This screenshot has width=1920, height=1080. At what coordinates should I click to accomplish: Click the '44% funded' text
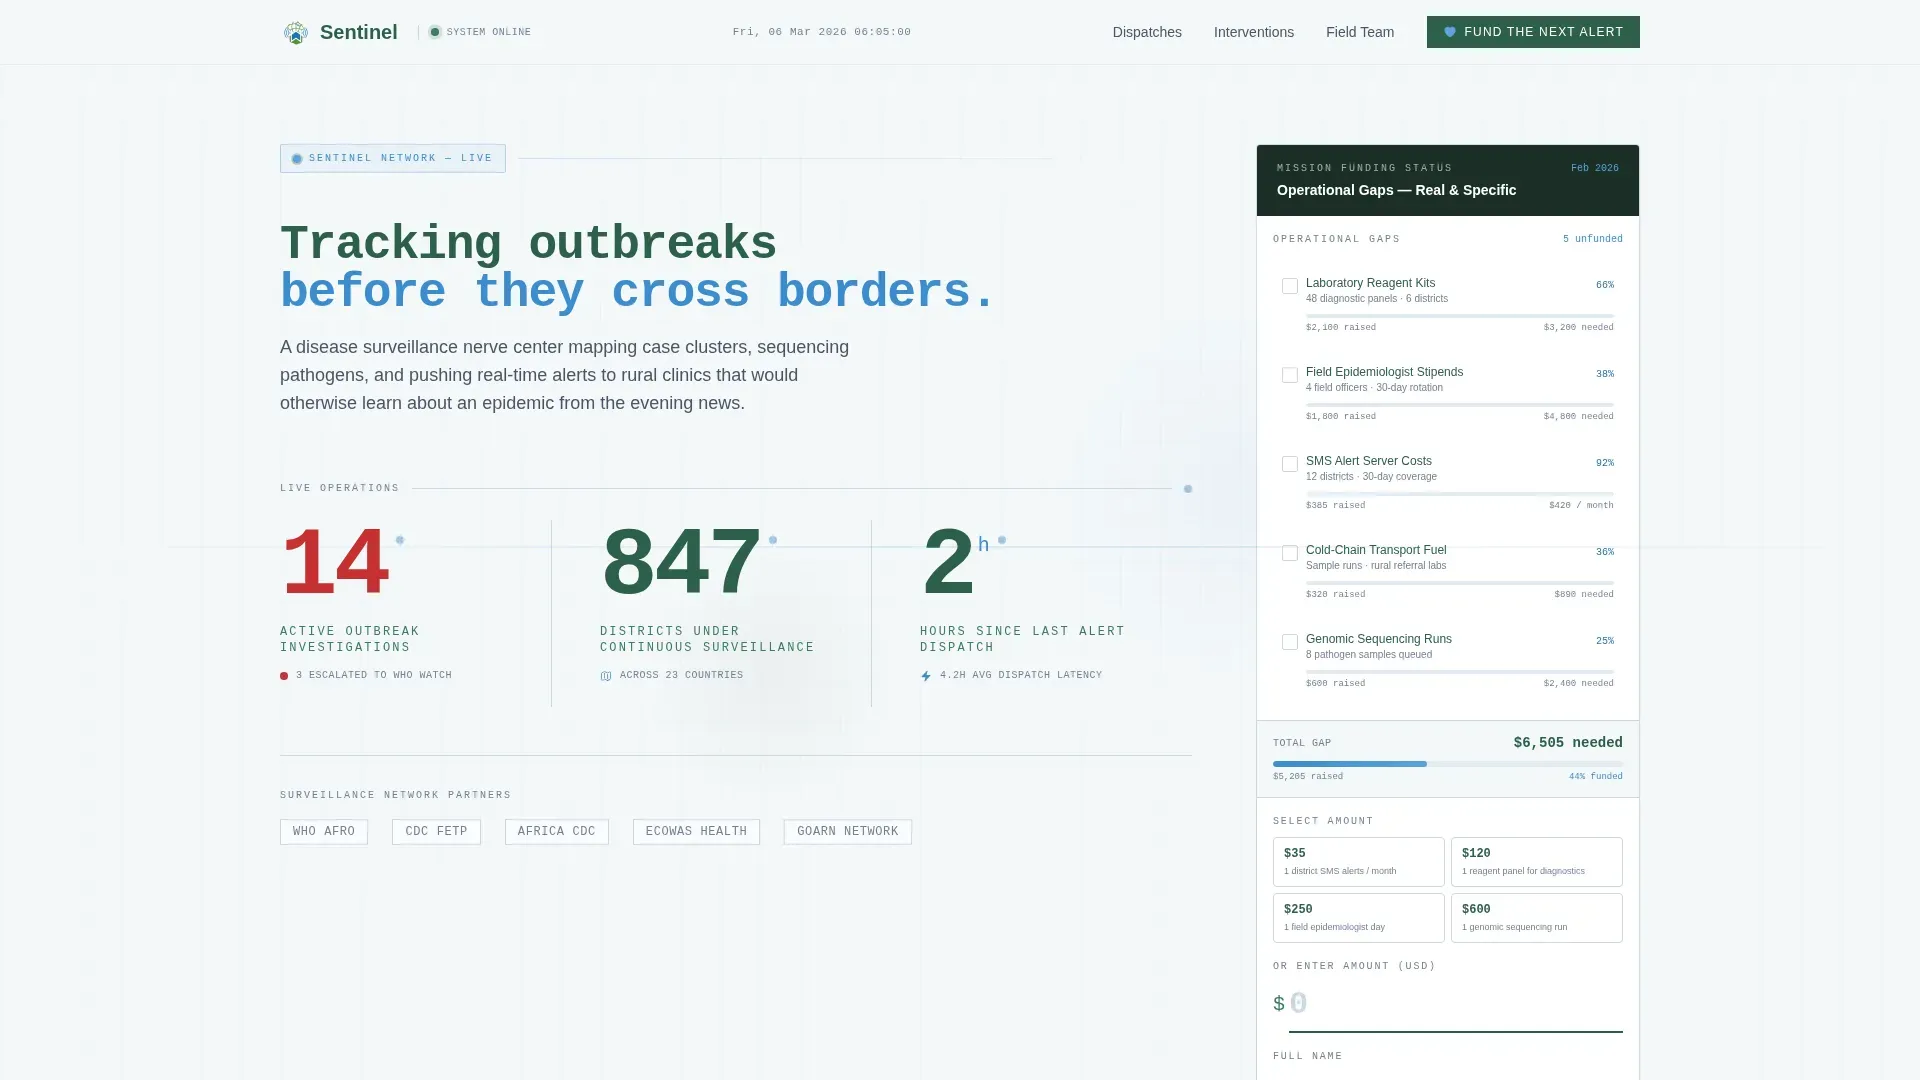1595,777
